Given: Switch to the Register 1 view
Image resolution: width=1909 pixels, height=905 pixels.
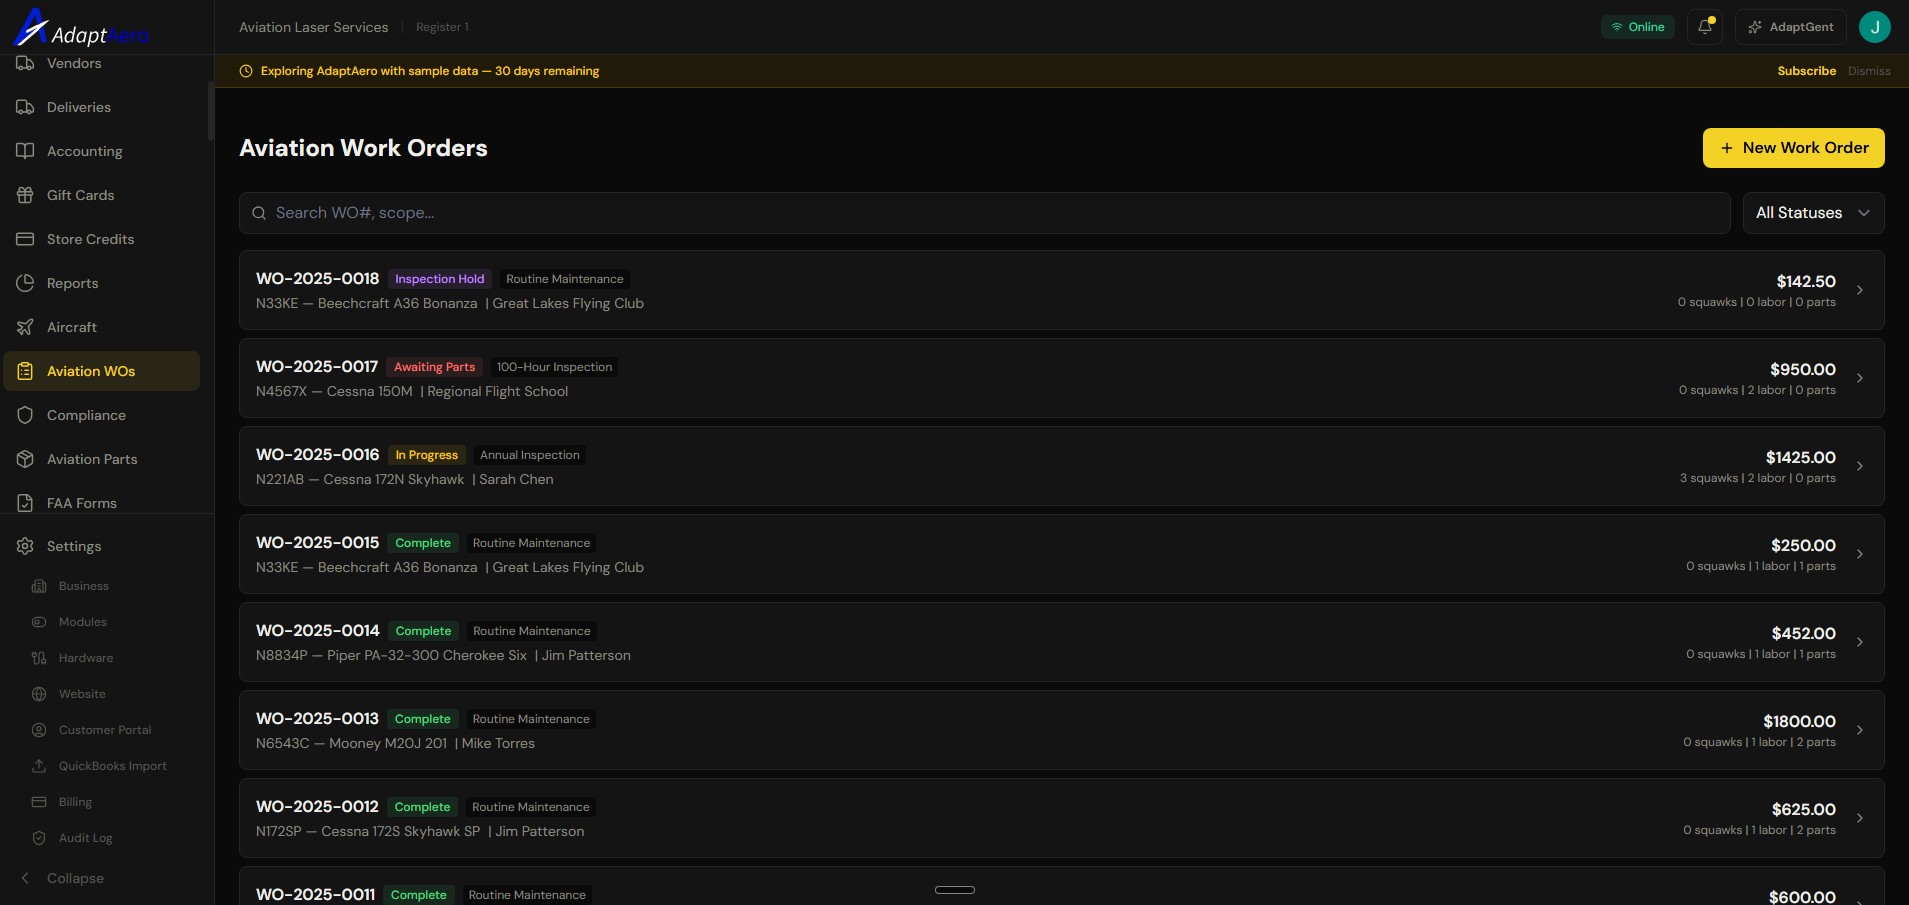Looking at the screenshot, I should click(442, 27).
